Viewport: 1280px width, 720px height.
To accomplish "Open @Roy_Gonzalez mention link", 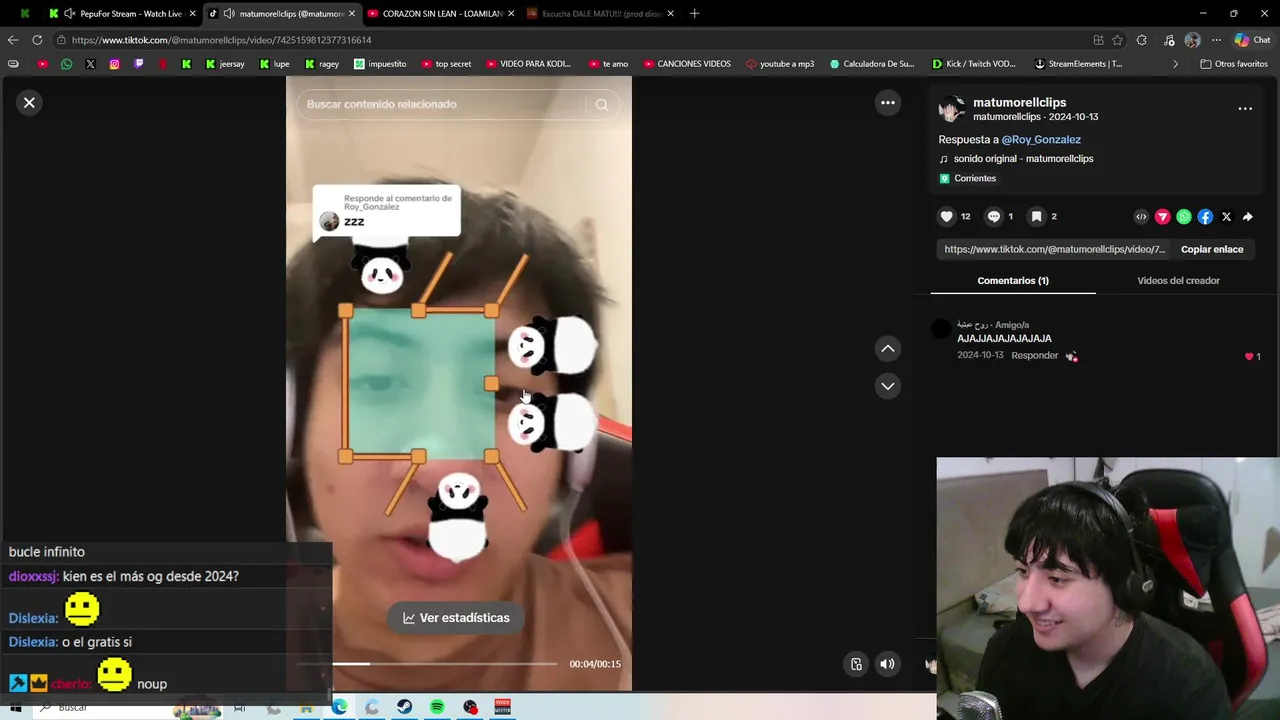I will click(x=1041, y=140).
